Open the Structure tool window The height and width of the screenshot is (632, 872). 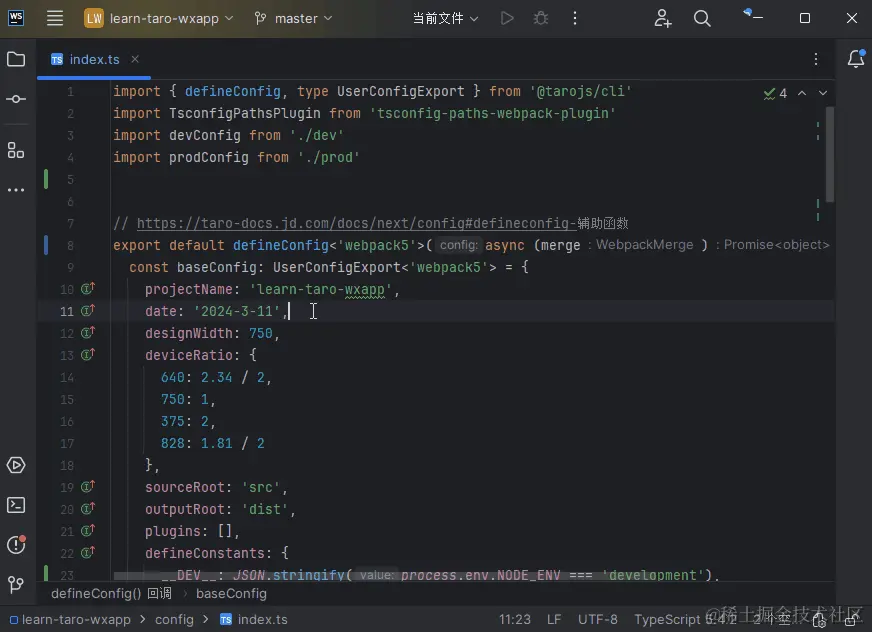click(16, 150)
